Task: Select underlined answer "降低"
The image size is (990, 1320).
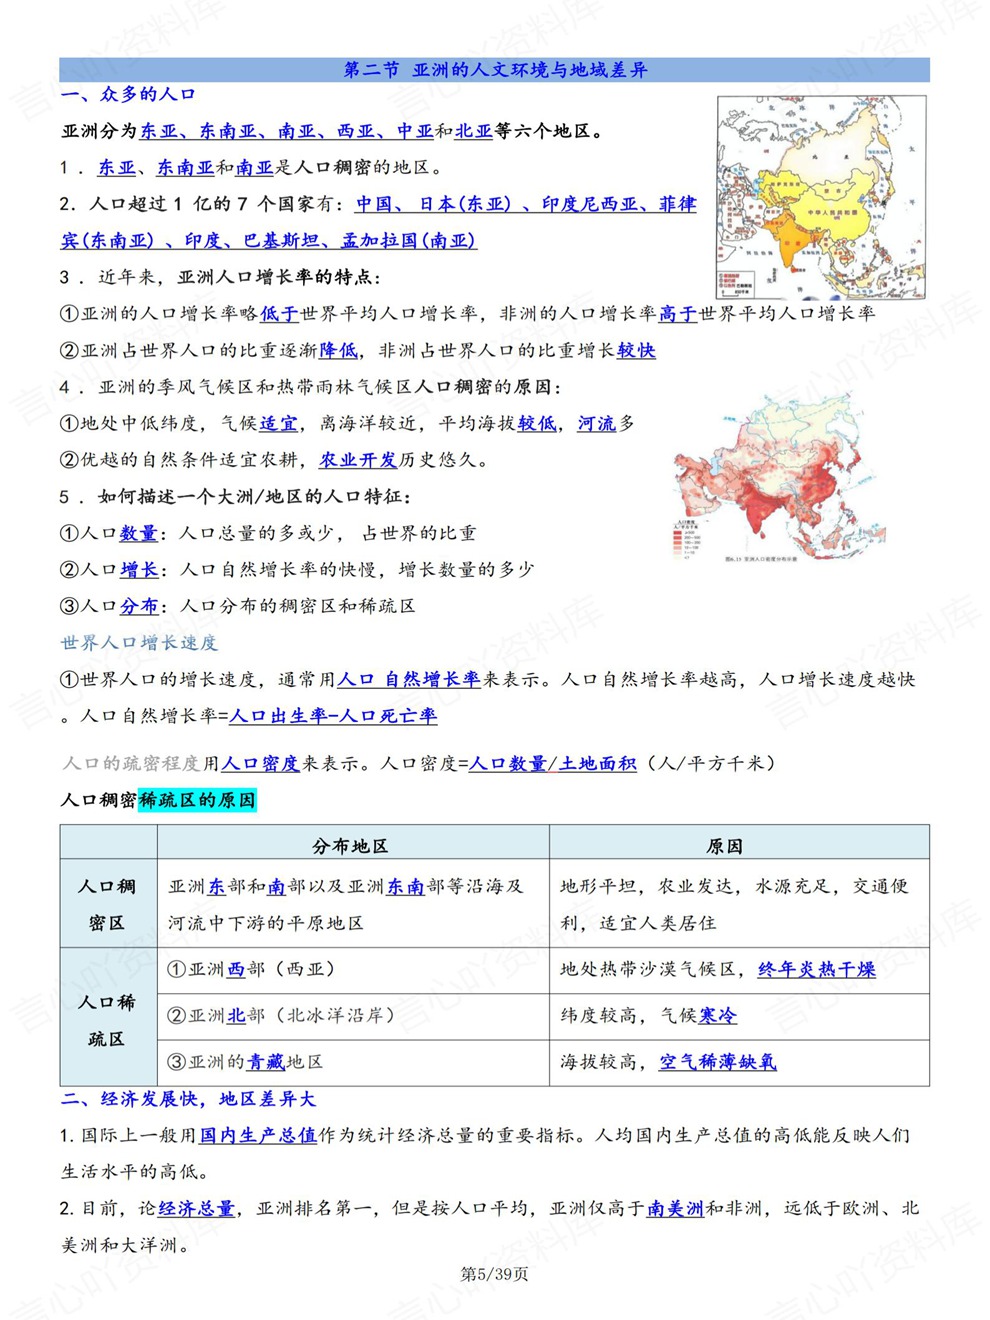Action: click(x=338, y=350)
